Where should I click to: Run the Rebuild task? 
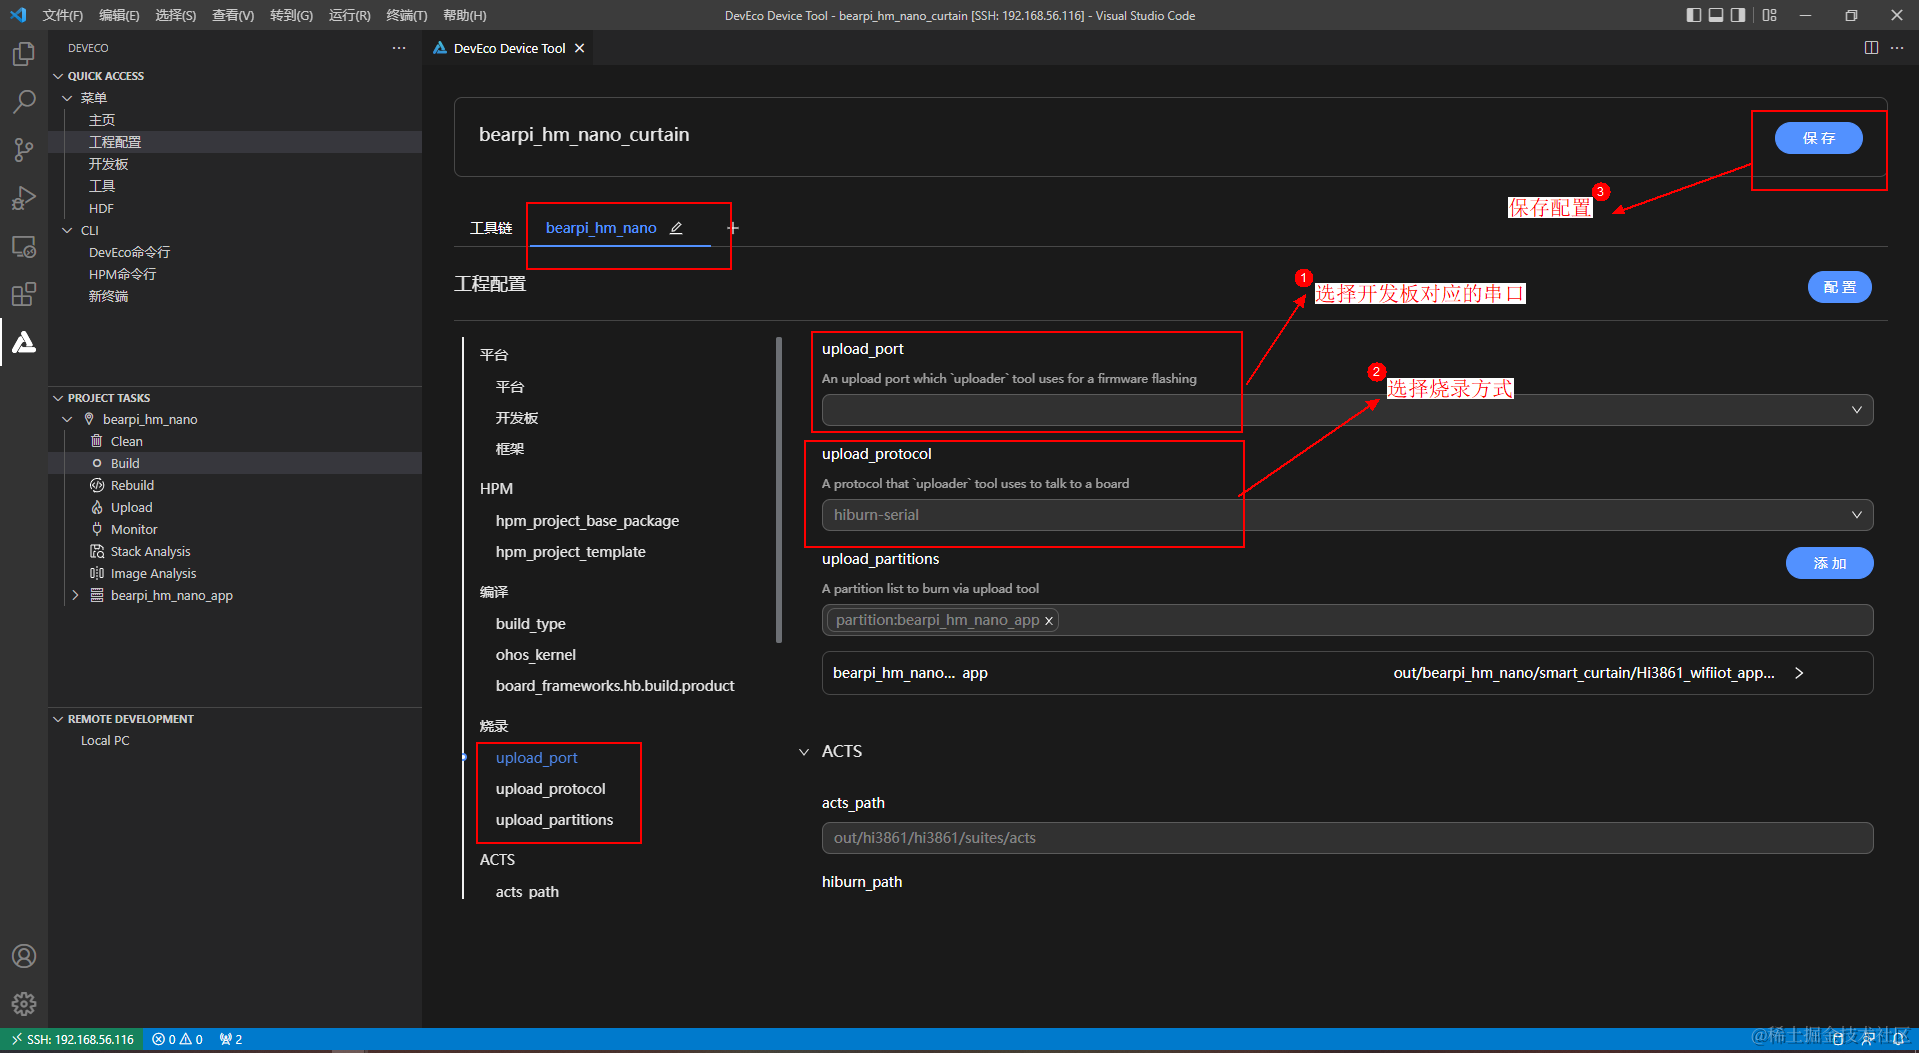tap(132, 485)
